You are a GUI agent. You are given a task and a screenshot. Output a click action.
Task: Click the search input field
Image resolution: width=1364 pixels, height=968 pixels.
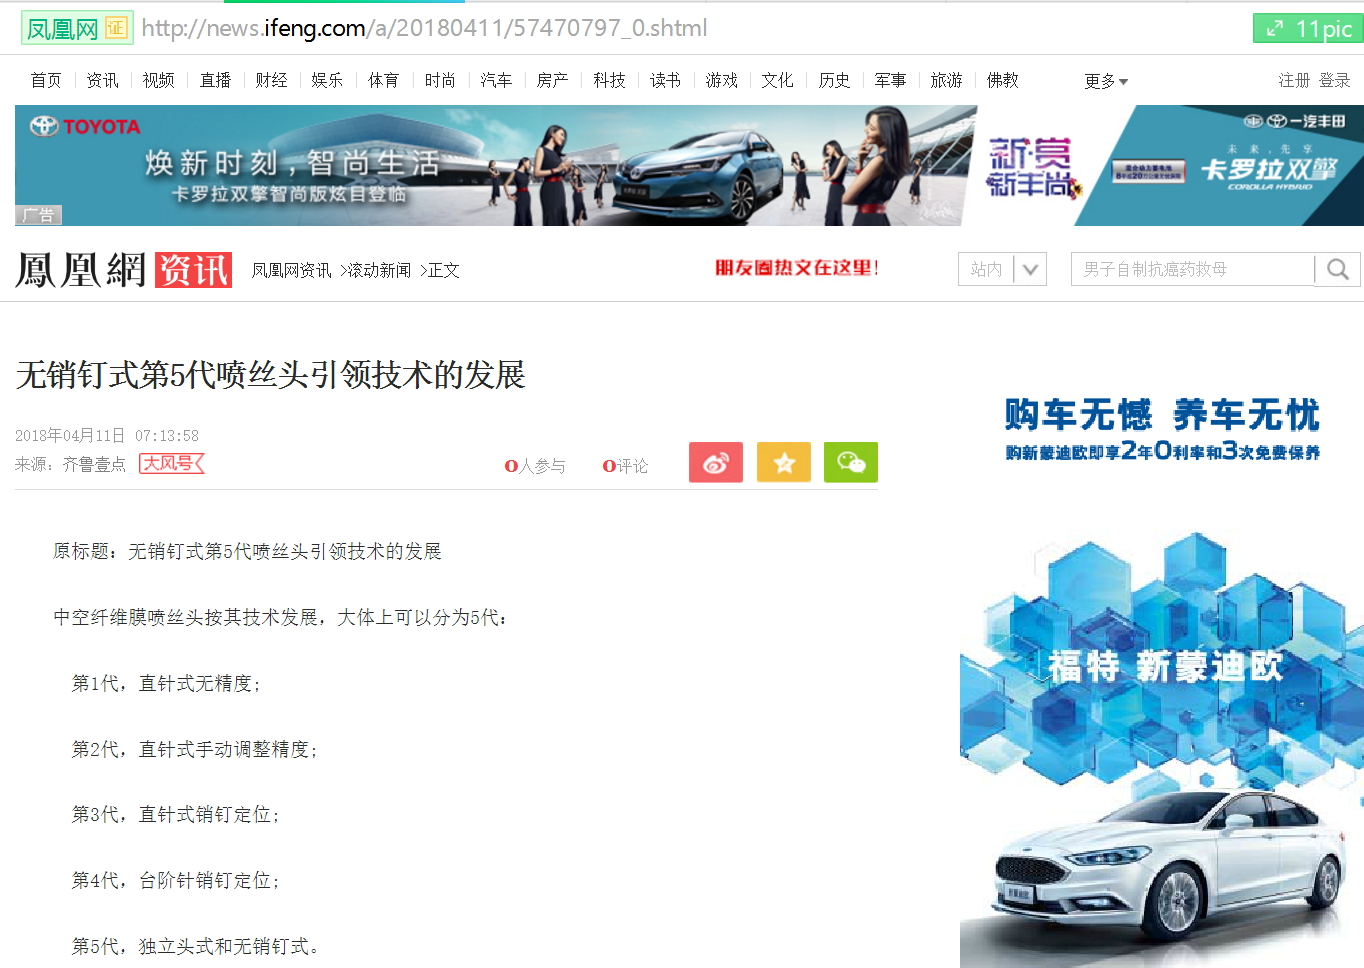pyautogui.click(x=1191, y=269)
